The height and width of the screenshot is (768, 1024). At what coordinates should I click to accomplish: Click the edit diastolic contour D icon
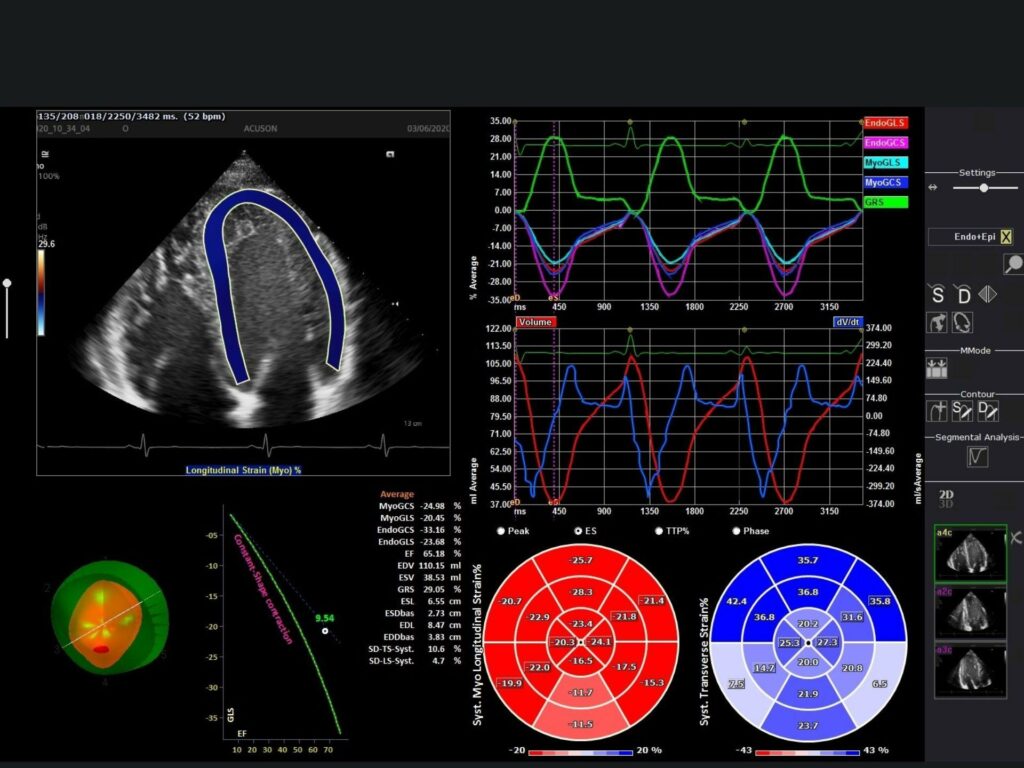(986, 410)
